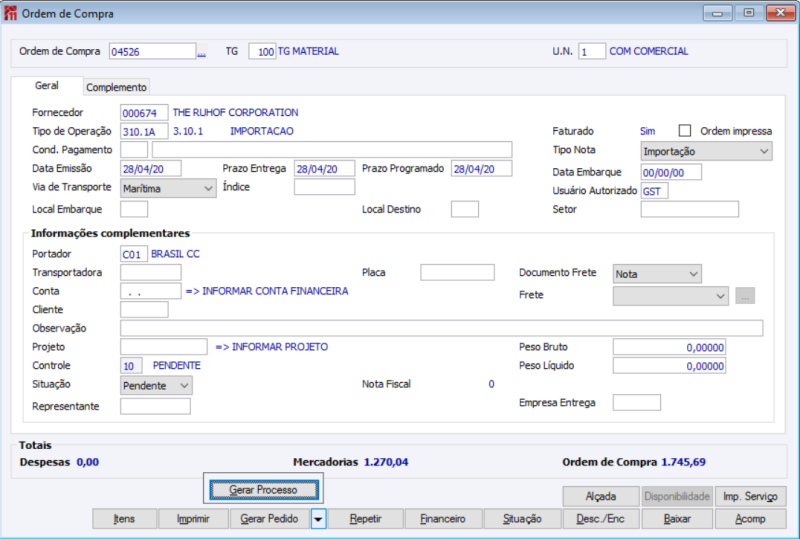Click the Ordem de Compra app icon

(x=10, y=13)
